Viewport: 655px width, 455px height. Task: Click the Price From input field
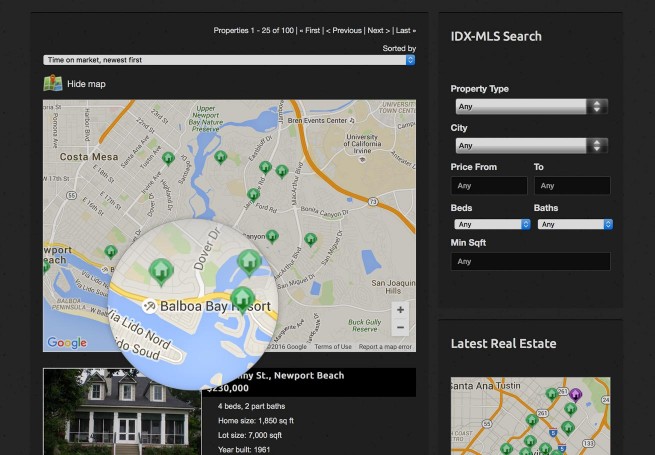pyautogui.click(x=489, y=186)
